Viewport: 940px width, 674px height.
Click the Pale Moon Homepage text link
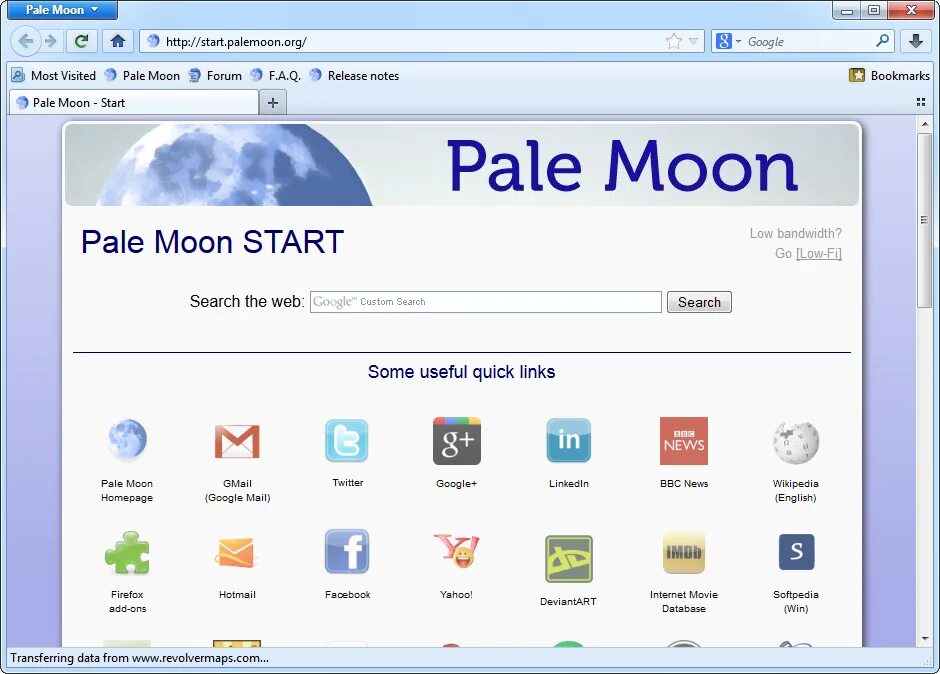click(127, 491)
